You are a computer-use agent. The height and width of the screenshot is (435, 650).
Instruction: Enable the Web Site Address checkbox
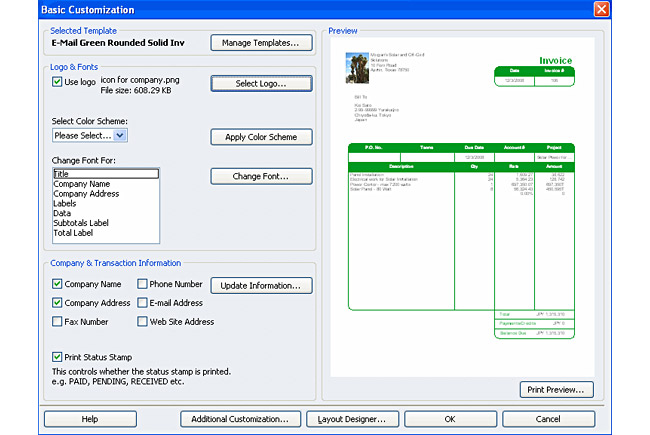pyautogui.click(x=142, y=322)
